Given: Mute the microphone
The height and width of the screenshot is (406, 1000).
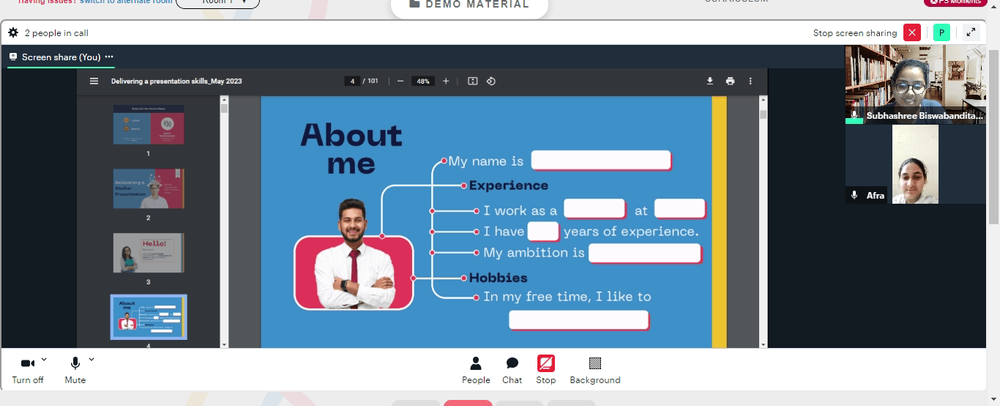Looking at the screenshot, I should point(75,370).
